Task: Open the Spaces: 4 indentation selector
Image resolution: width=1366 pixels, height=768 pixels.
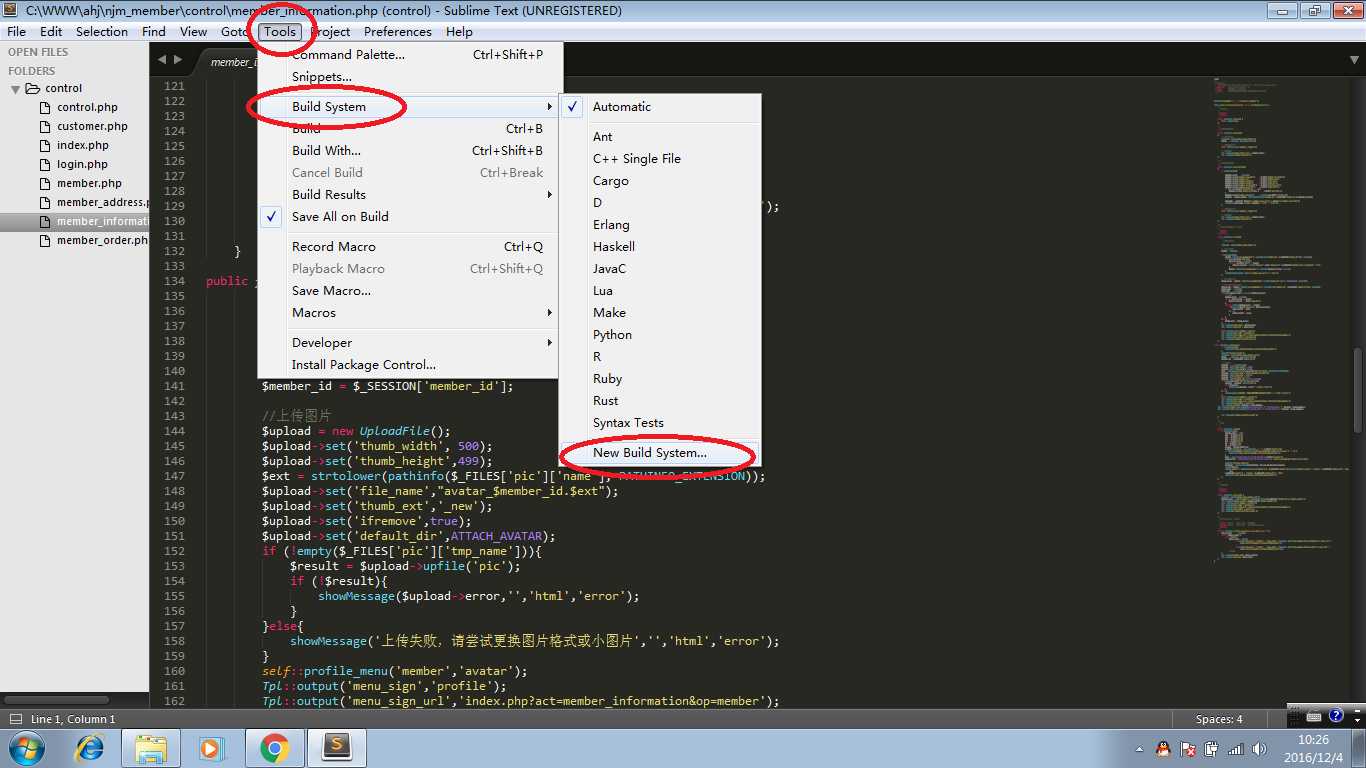Action: (x=1219, y=719)
